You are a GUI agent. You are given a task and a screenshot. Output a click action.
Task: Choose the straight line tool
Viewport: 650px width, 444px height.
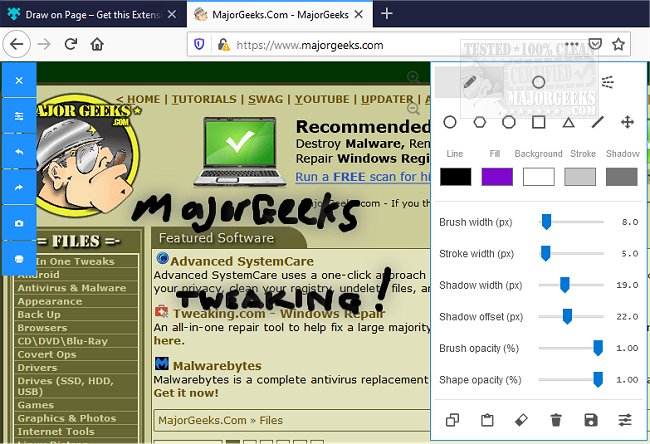pyautogui.click(x=598, y=122)
